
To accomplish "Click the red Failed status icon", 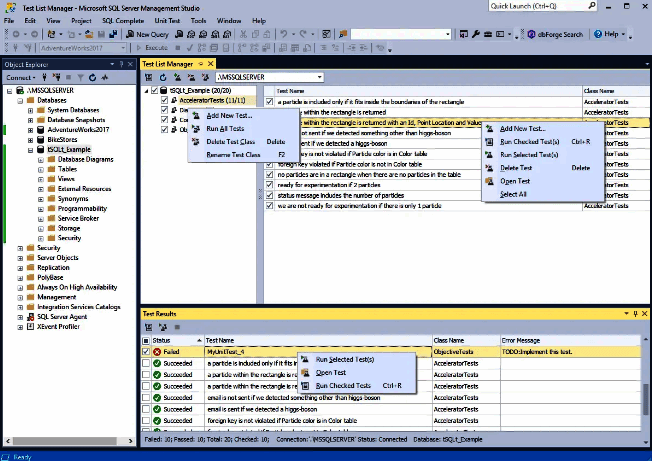I will point(158,352).
